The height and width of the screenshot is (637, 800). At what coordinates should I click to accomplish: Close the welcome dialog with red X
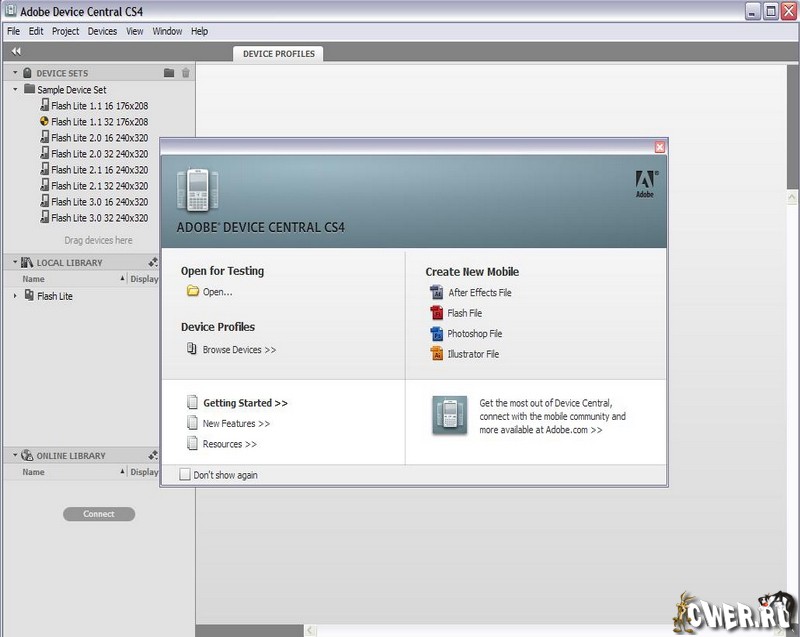(660, 147)
